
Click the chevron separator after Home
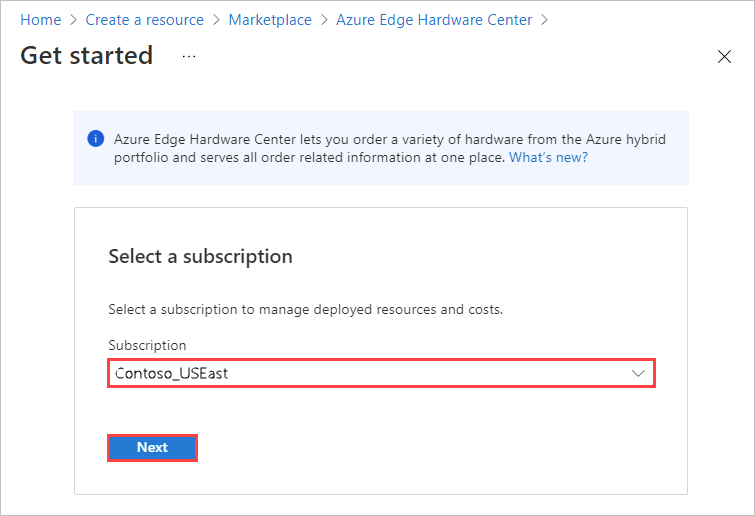tap(73, 20)
